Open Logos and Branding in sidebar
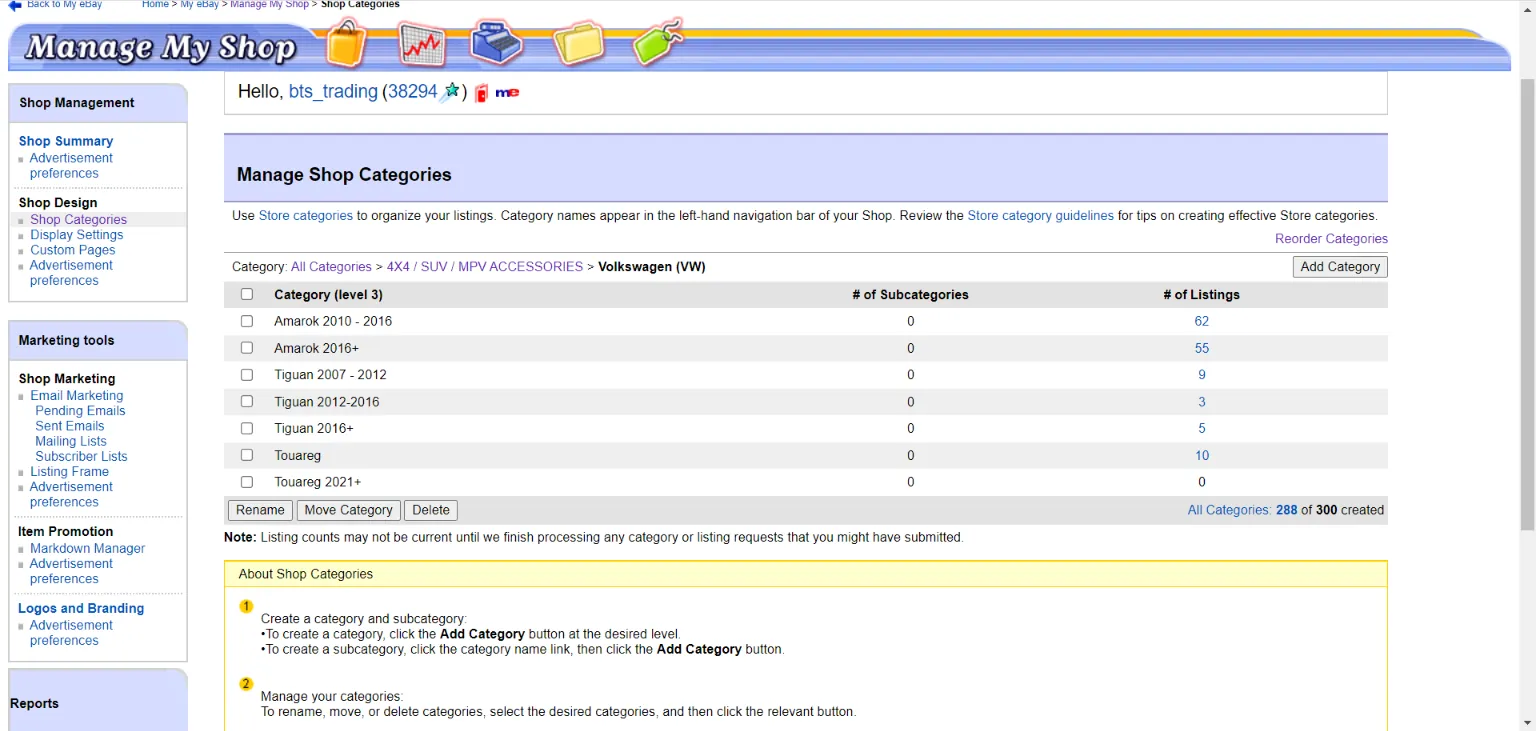1536x731 pixels. (81, 608)
